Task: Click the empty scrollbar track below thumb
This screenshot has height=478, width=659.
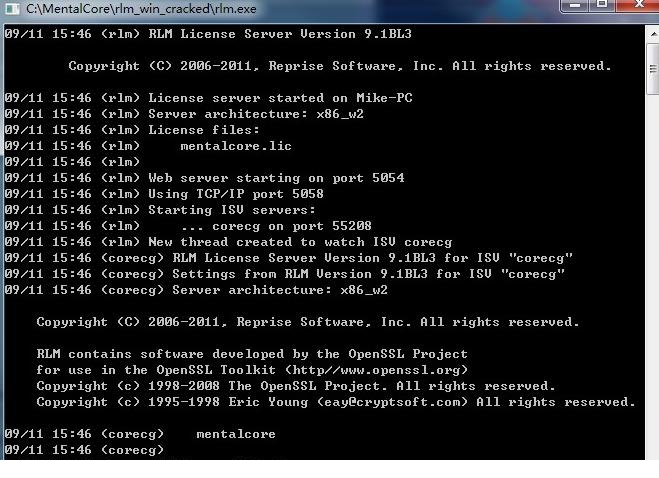Action: [x=654, y=277]
